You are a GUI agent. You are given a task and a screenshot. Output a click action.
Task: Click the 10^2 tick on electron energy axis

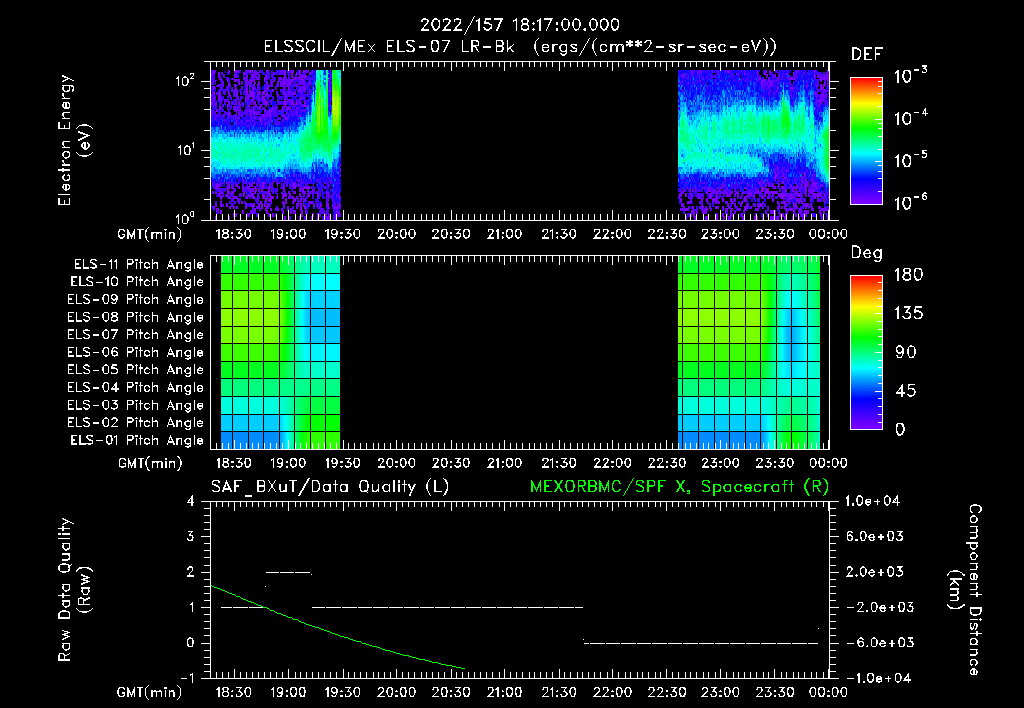coord(185,81)
